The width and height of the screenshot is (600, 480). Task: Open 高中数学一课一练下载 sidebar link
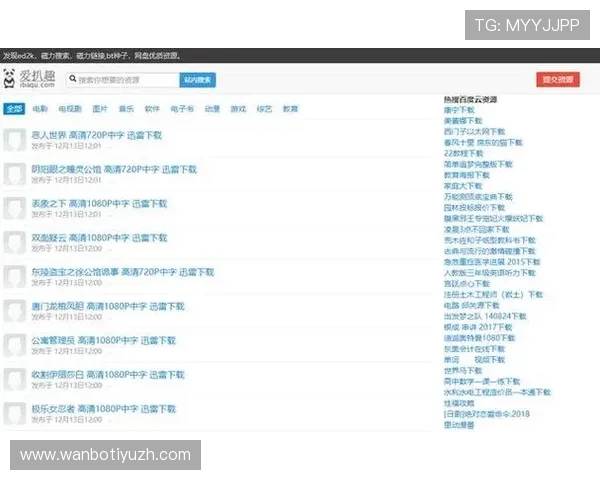pos(482,382)
